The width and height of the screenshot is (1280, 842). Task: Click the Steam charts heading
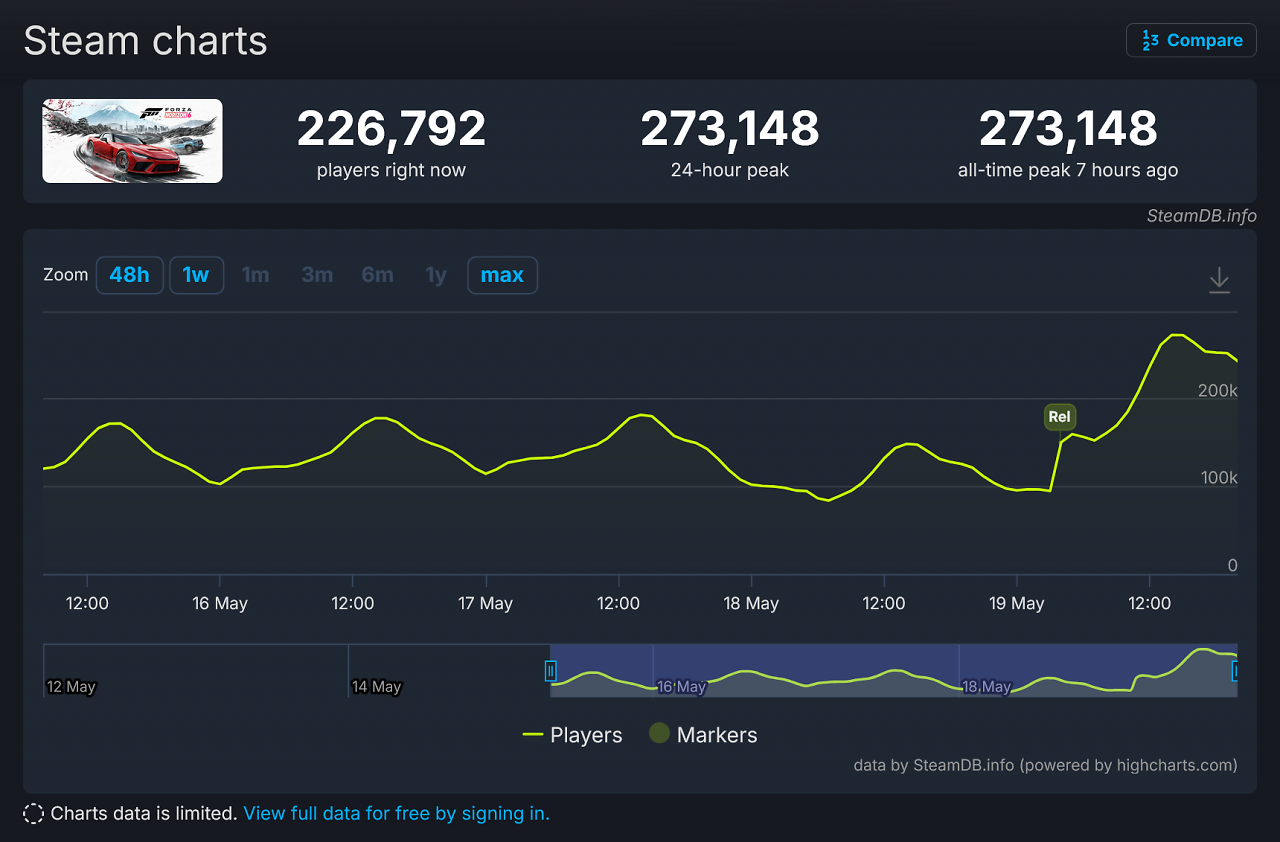click(x=146, y=41)
